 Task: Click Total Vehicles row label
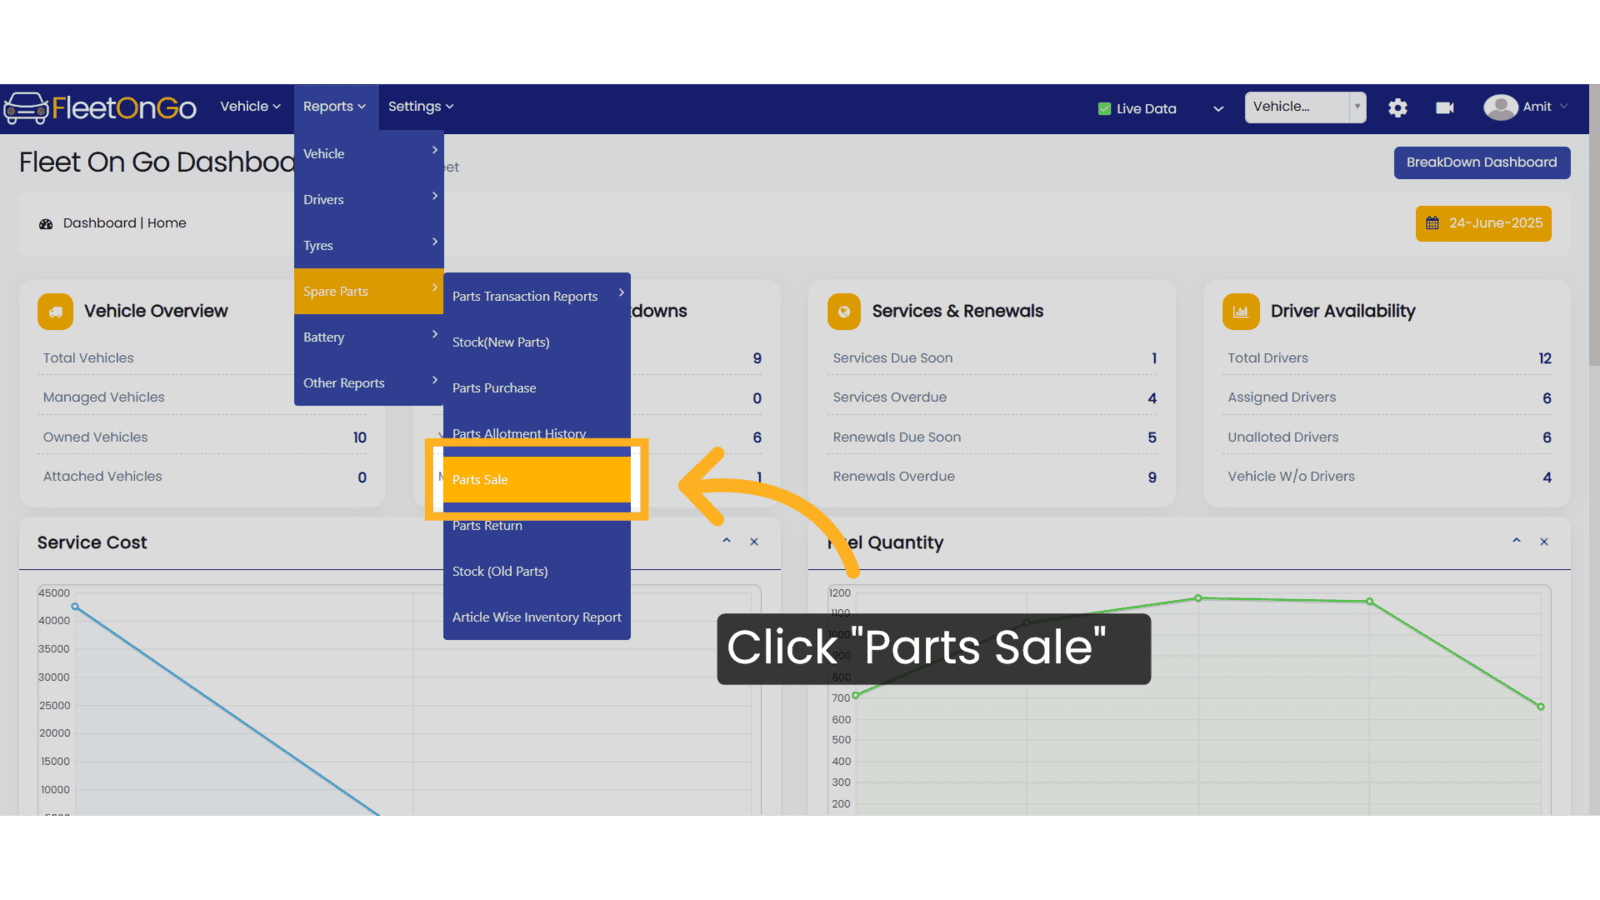88,358
